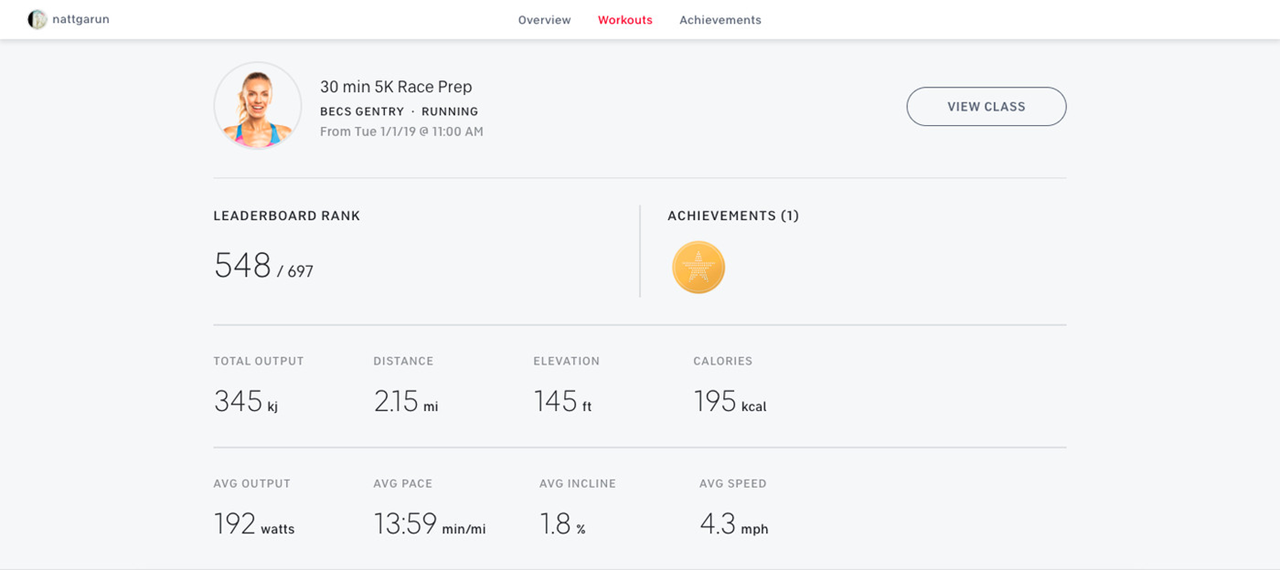Image resolution: width=1280 pixels, height=570 pixels.
Task: Click the 548 rank value
Action: [x=243, y=265]
